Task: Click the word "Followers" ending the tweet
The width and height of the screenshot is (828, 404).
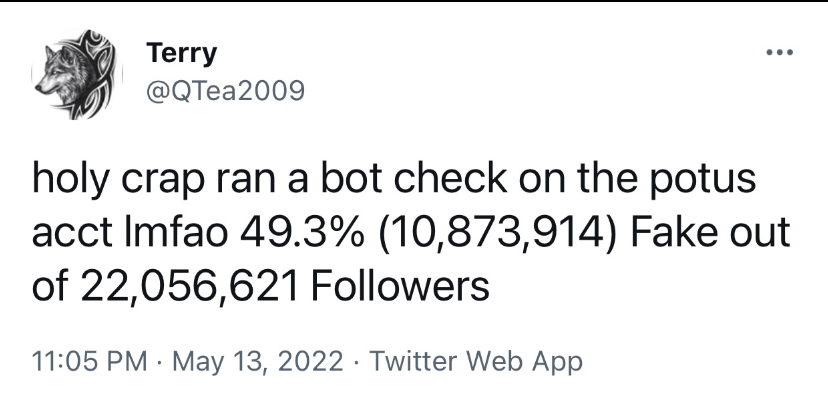Action: tap(400, 286)
